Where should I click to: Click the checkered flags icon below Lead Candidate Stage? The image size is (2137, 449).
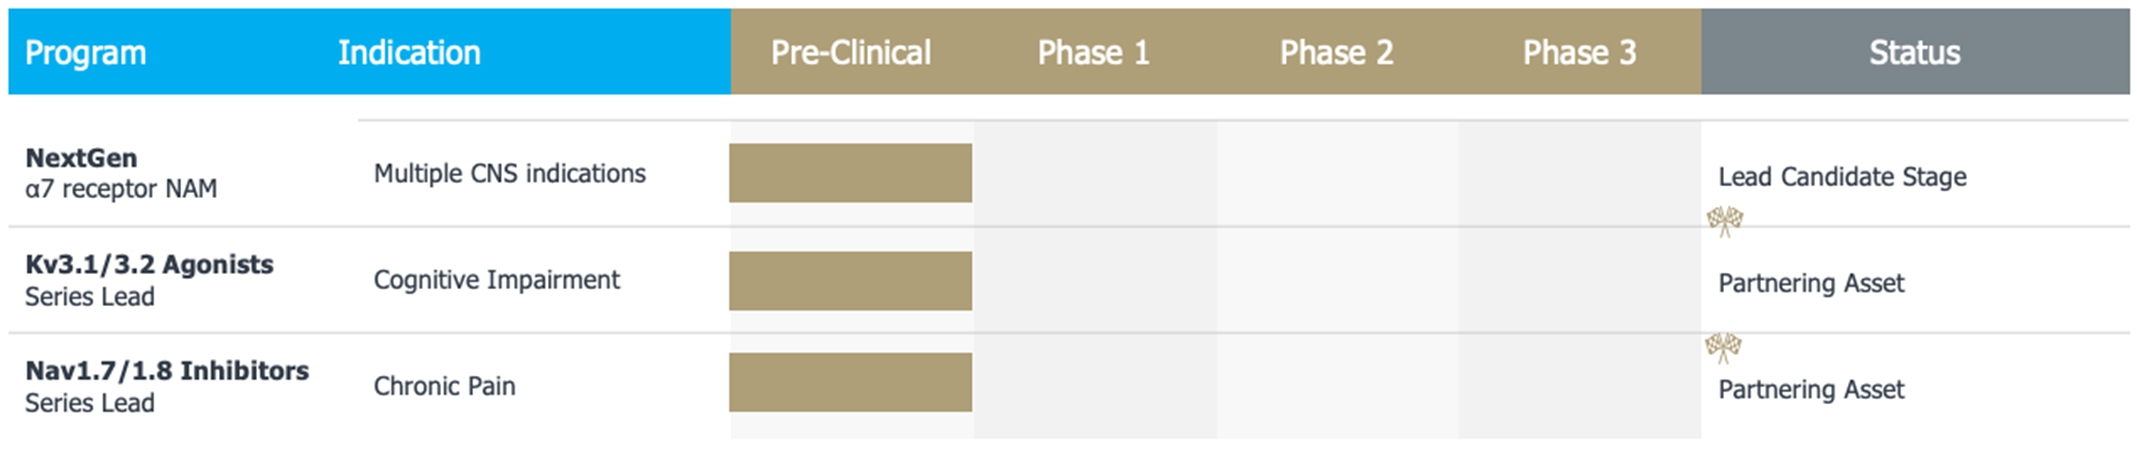click(x=1724, y=220)
